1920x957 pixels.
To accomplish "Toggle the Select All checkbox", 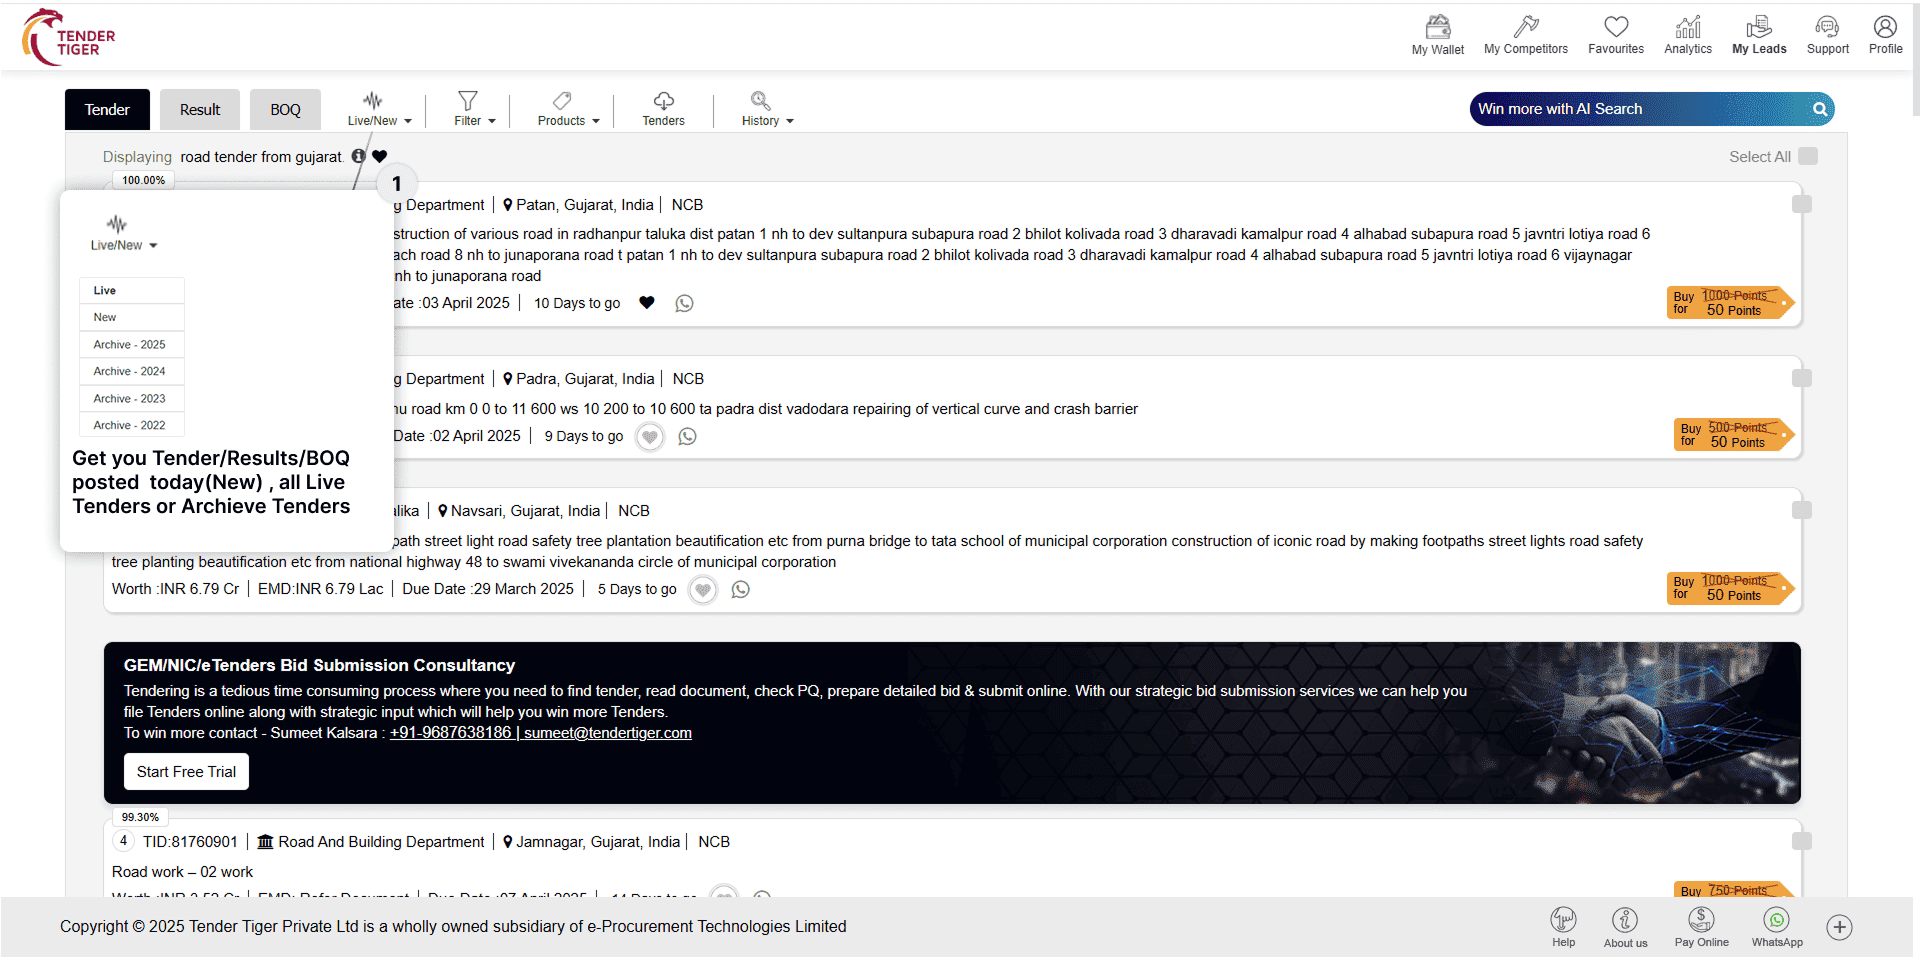I will (x=1808, y=156).
